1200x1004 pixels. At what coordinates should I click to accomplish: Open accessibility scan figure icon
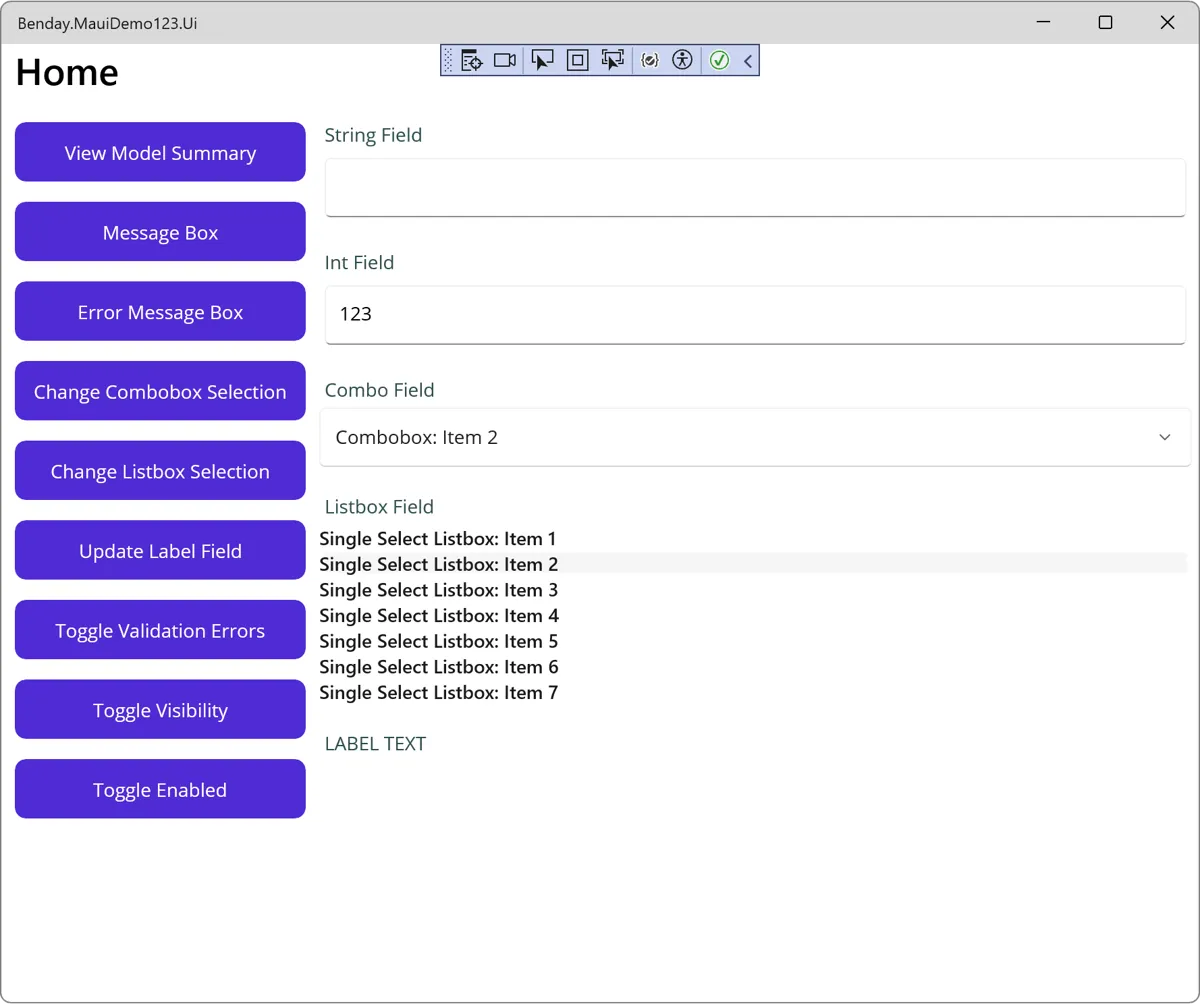click(x=682, y=61)
